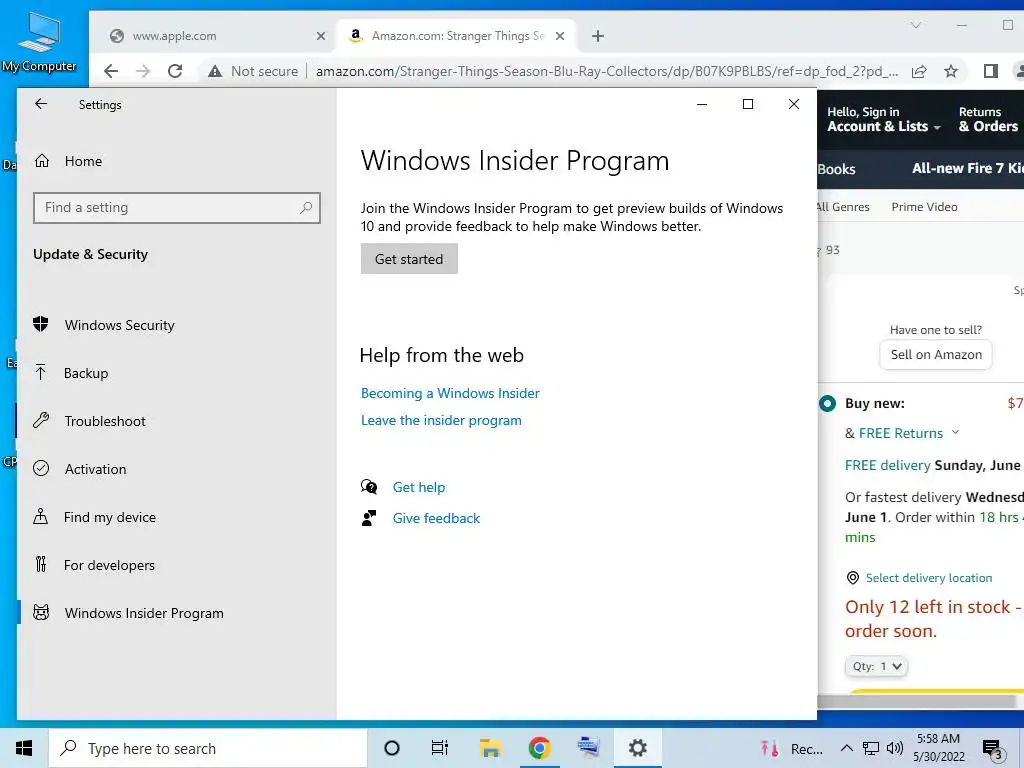Click the Backup upload arrow icon

coord(40,372)
